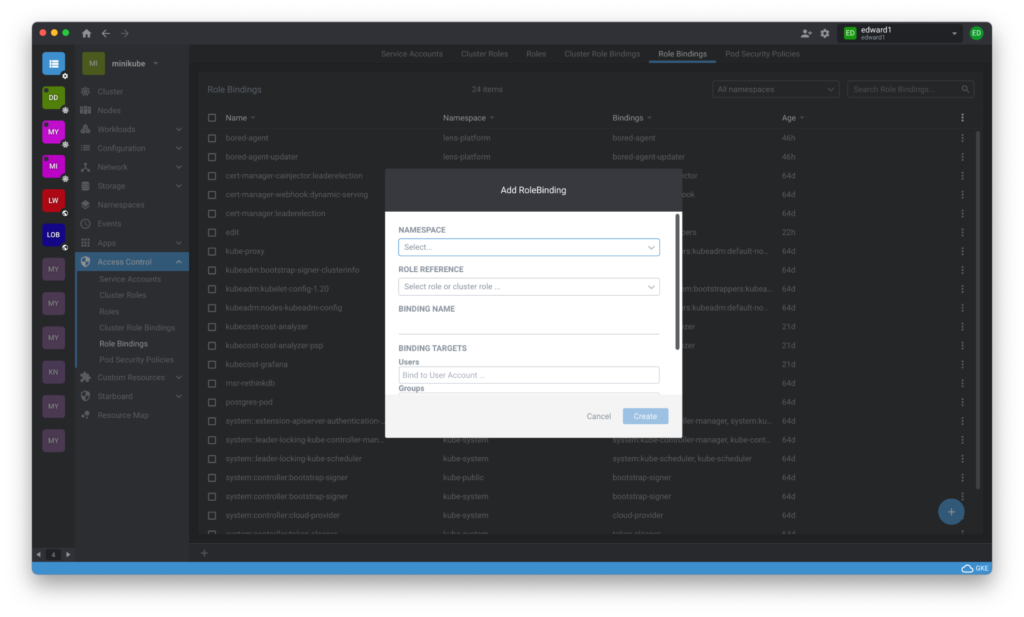Click the Cancel button in dialog

tap(598, 416)
